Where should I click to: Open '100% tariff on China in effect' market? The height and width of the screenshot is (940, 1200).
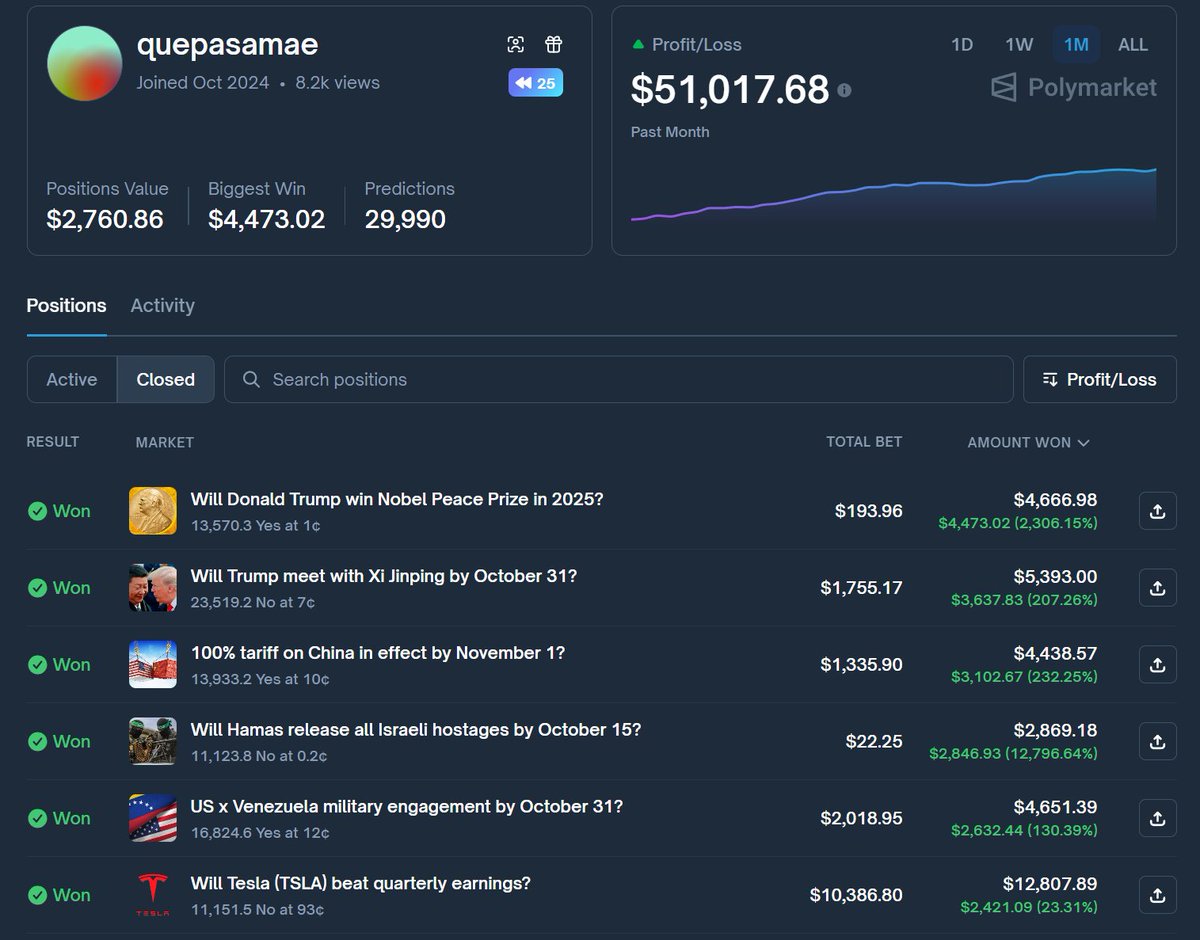click(378, 653)
